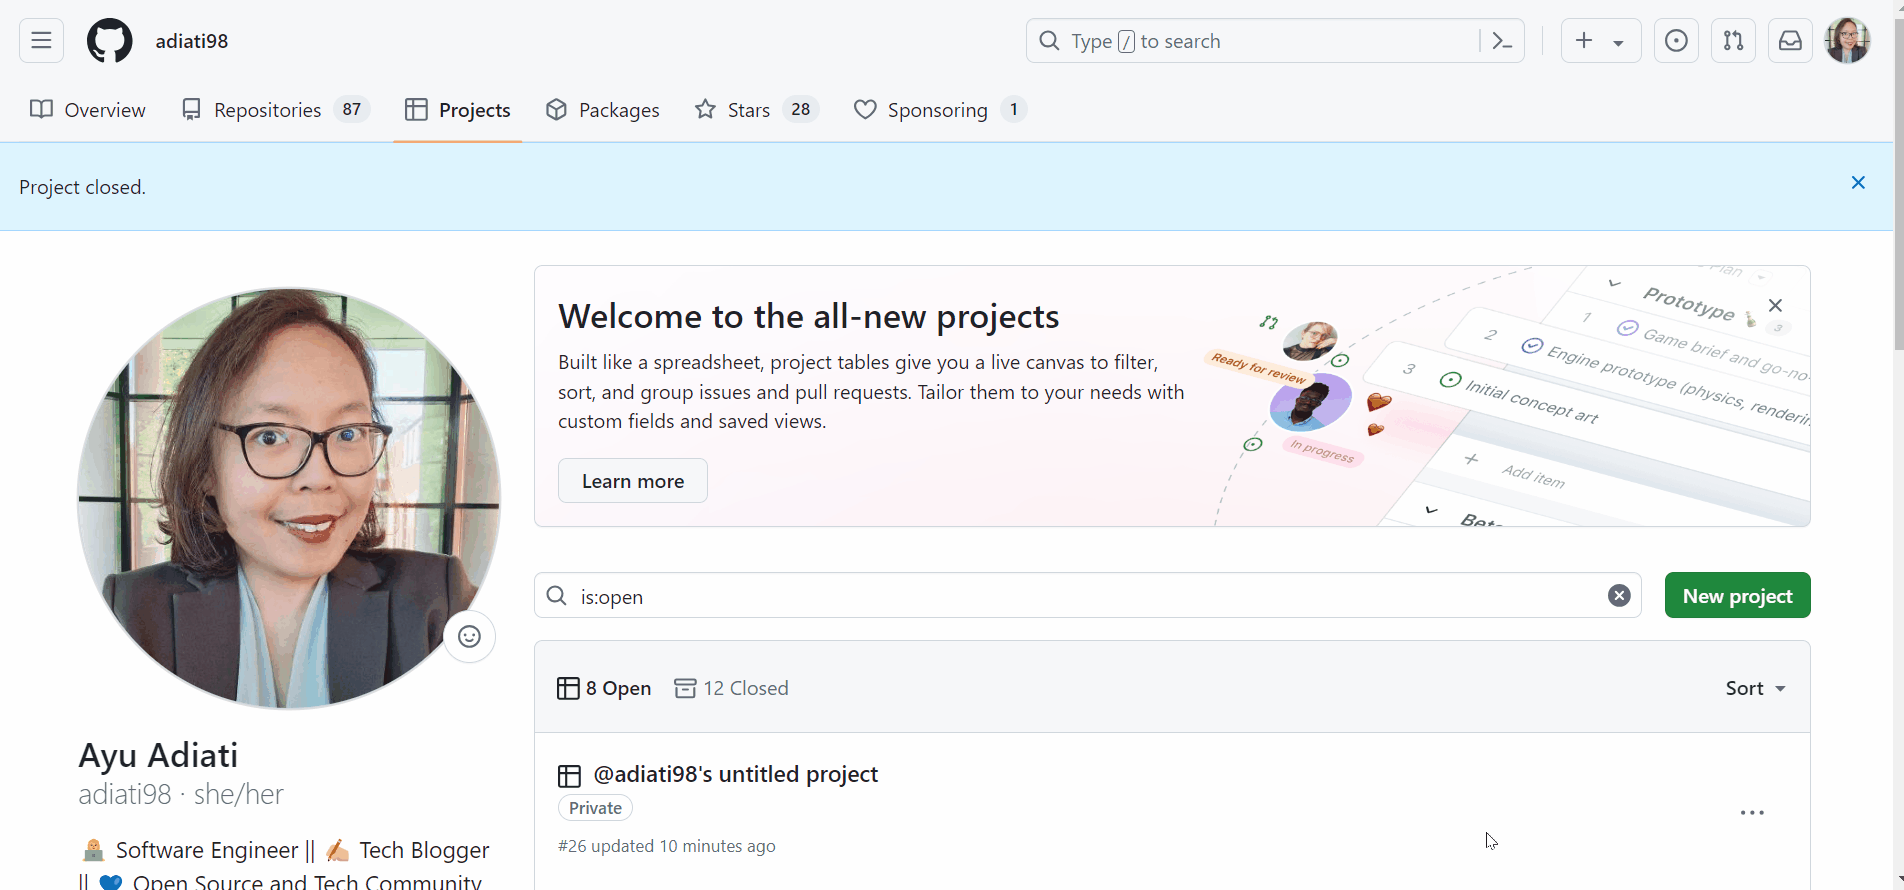View your issues using the issues icon

[x=1676, y=40]
